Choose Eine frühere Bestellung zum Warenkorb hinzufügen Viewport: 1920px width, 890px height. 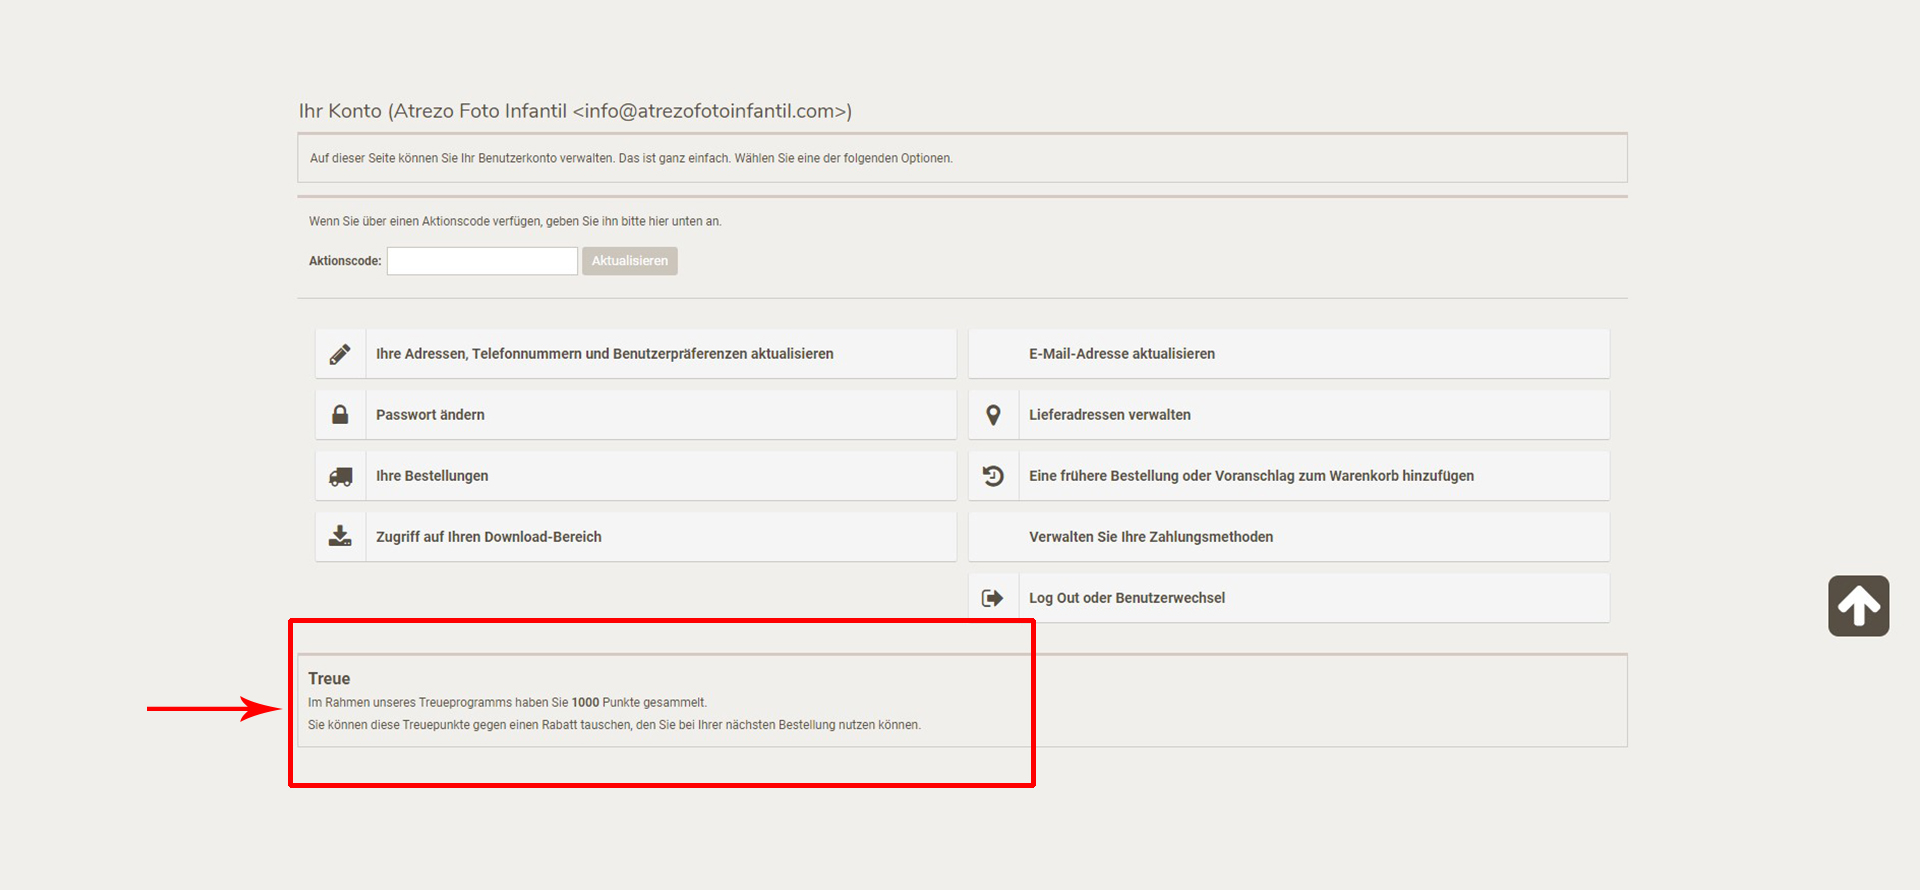[1250, 476]
